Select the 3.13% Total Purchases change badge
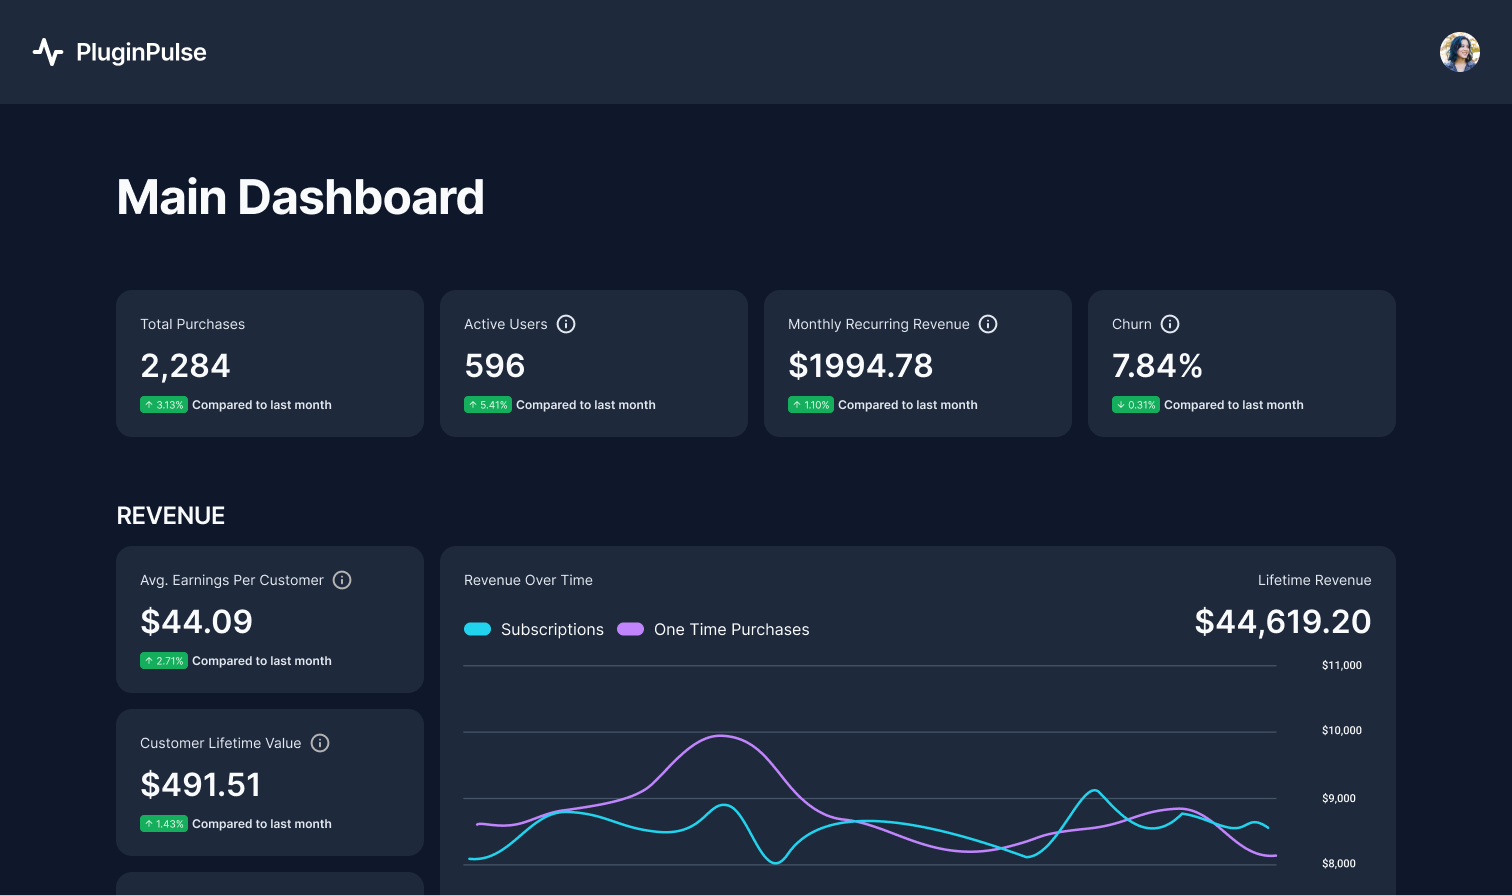Viewport: 1512px width, 896px height. point(164,405)
